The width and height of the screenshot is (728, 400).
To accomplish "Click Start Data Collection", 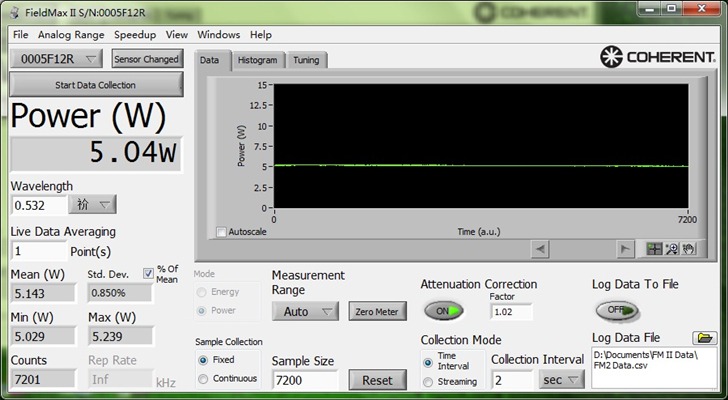I will click(96, 85).
